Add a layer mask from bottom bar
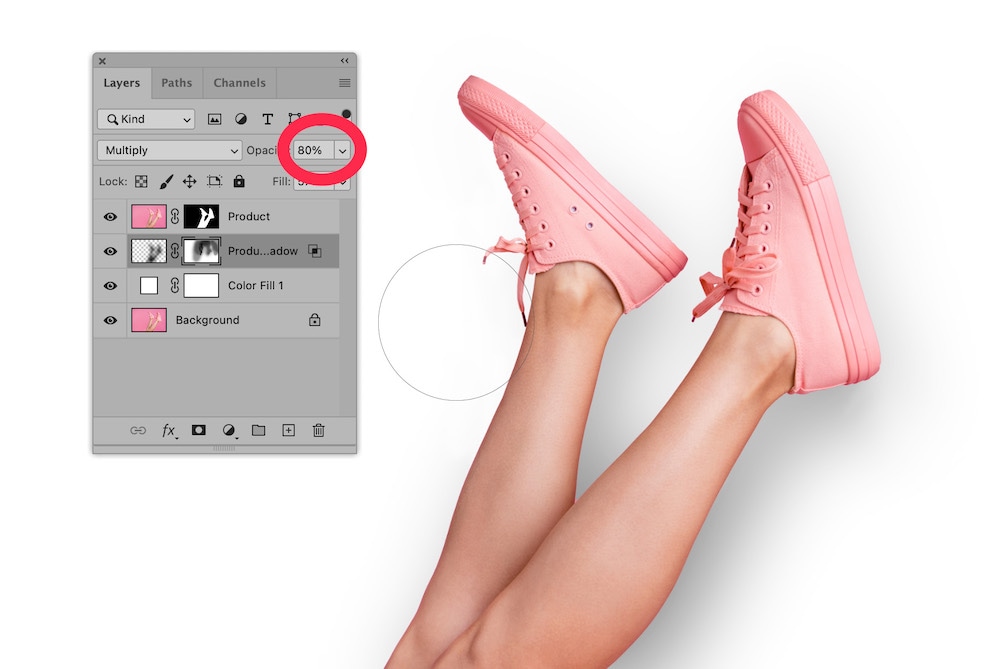This screenshot has height=669, width=1000. click(198, 430)
